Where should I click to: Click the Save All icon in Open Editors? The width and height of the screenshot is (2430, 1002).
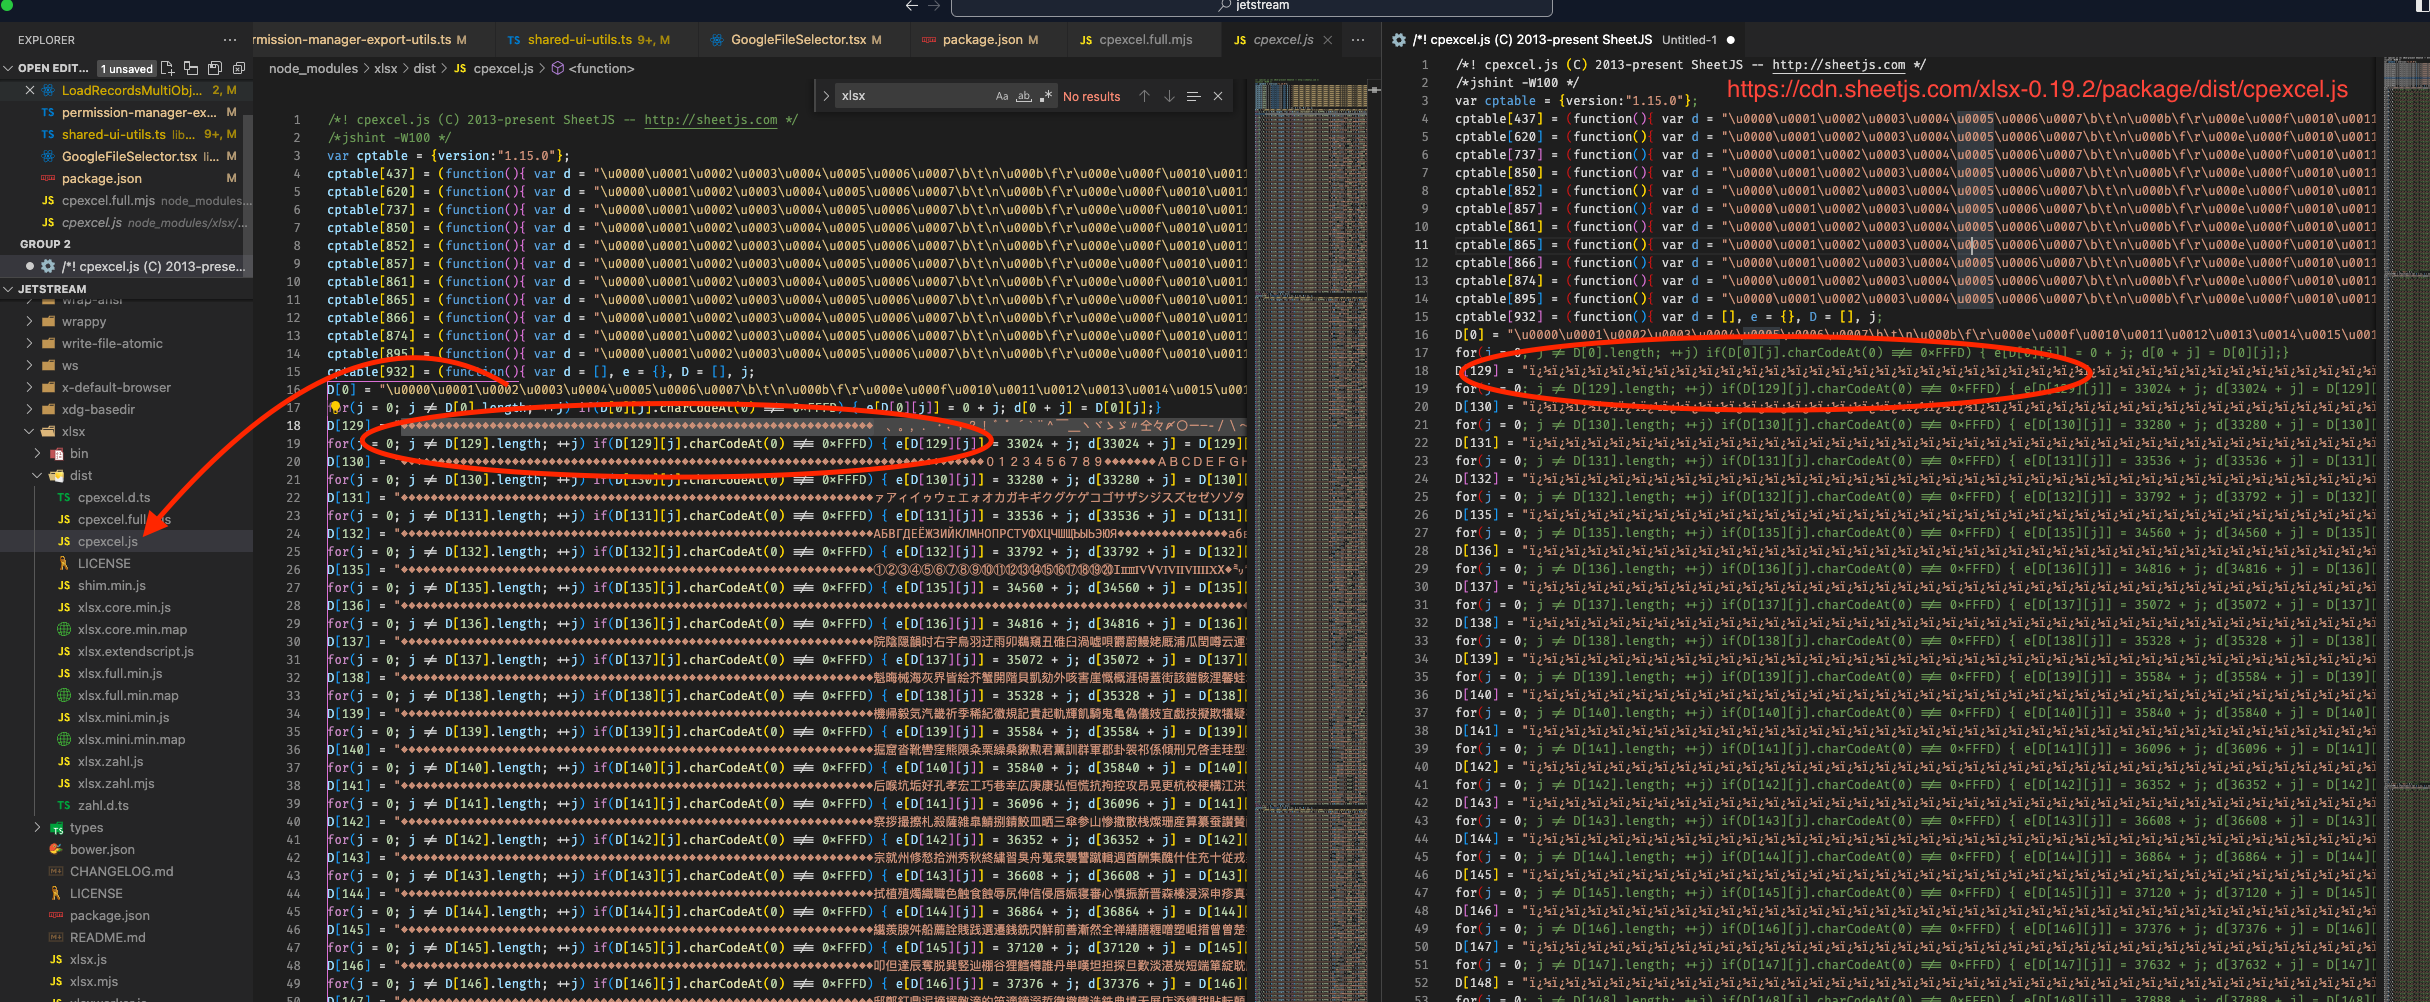[x=215, y=68]
